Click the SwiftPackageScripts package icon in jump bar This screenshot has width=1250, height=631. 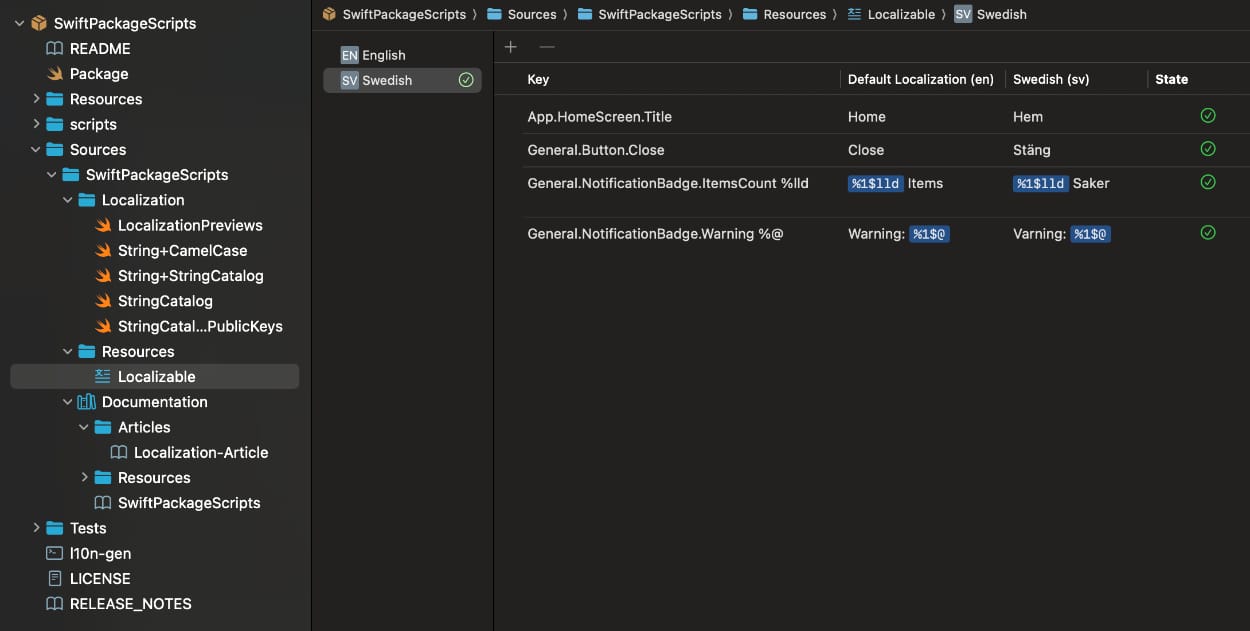(327, 14)
